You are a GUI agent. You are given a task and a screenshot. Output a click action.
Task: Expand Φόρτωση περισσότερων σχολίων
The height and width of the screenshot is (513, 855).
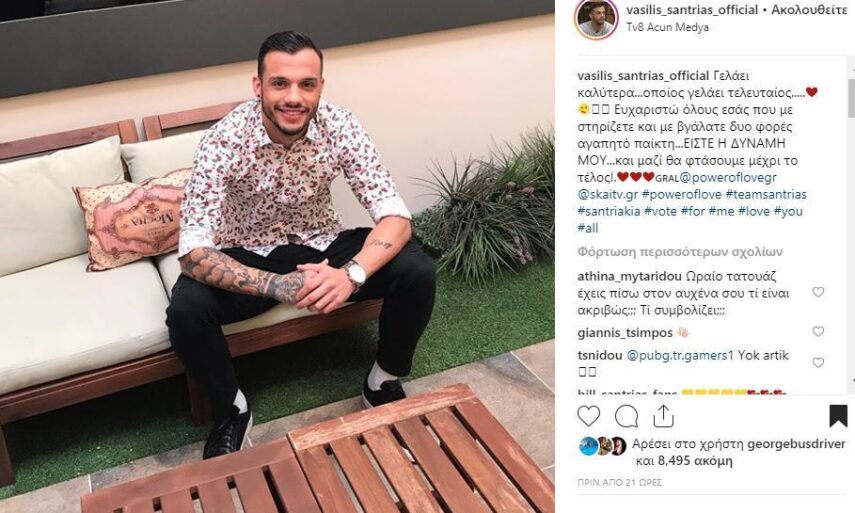[680, 252]
